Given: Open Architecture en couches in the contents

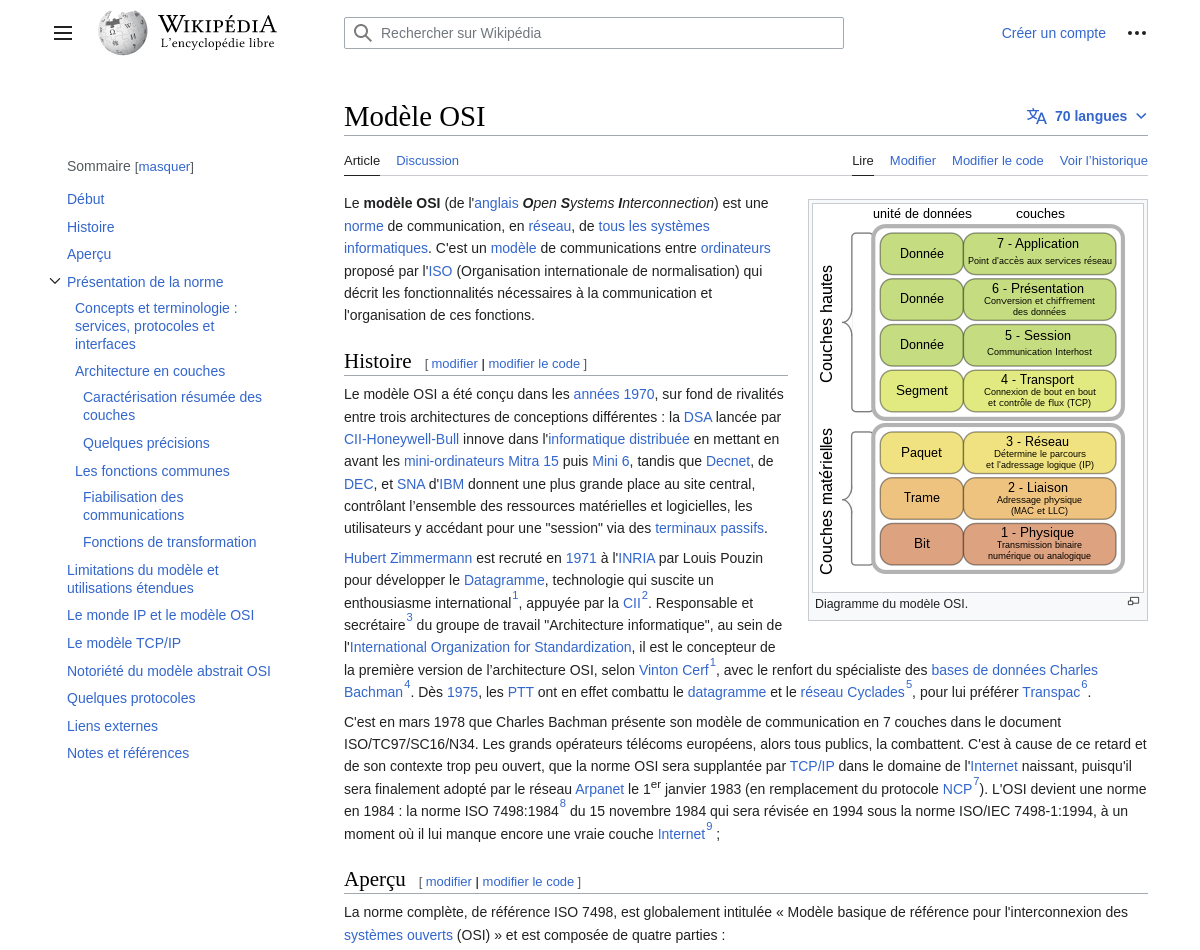Looking at the screenshot, I should (x=150, y=371).
